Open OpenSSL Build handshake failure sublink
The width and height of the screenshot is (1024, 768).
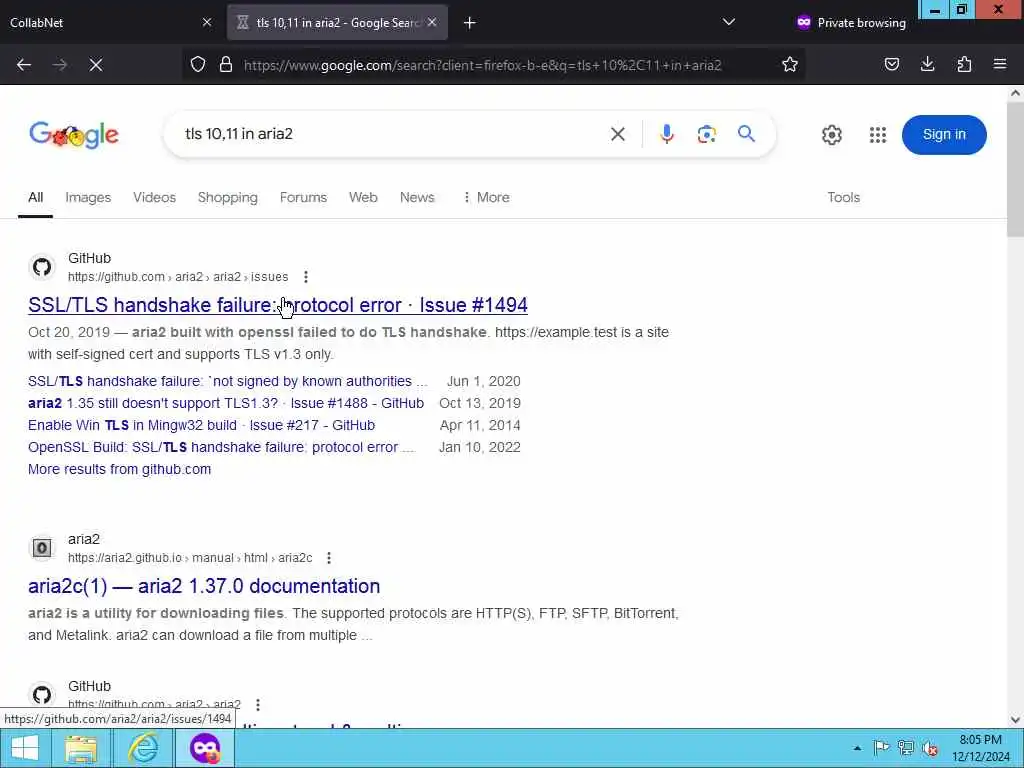221,447
